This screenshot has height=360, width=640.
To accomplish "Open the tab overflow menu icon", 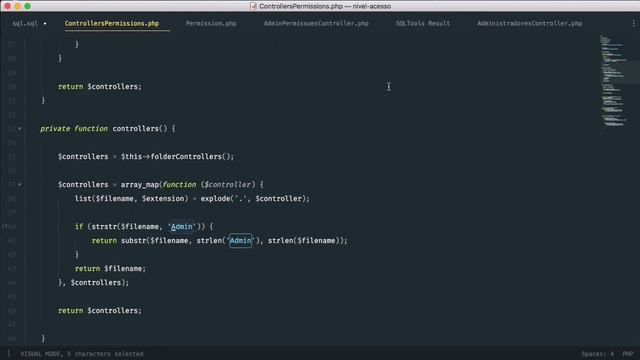I will coord(633,24).
